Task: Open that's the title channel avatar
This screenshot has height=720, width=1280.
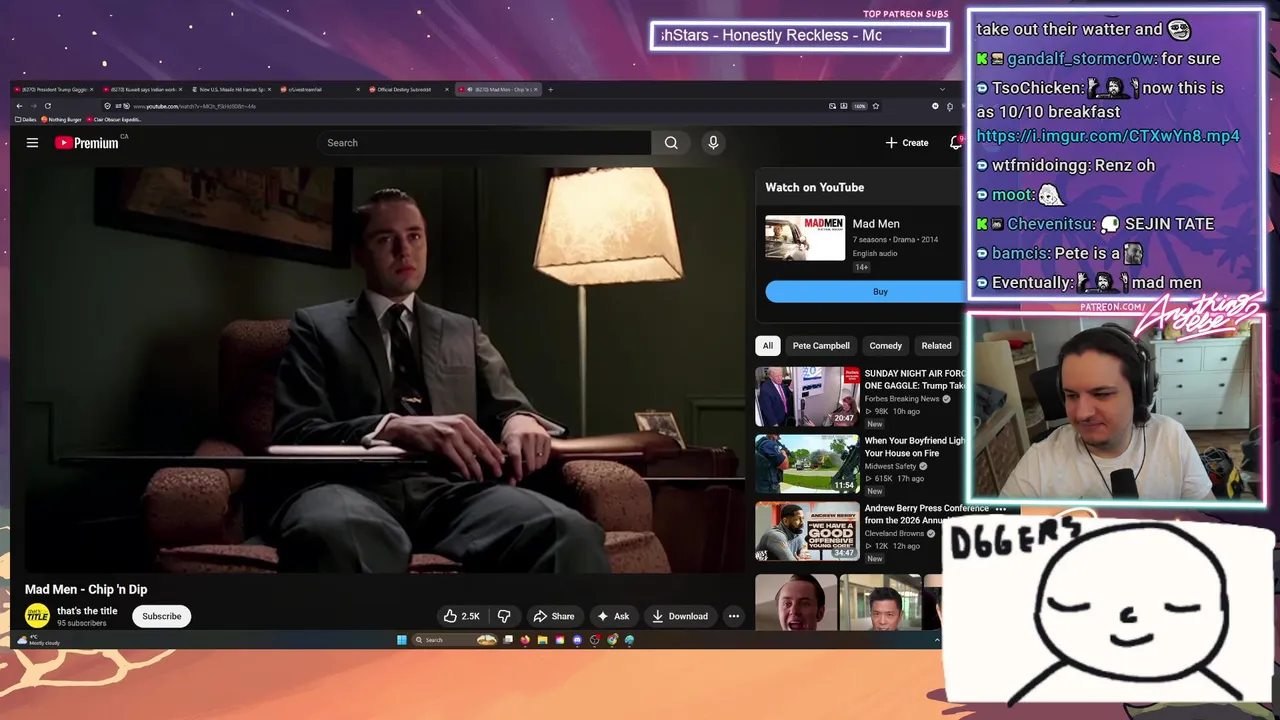Action: (37, 616)
